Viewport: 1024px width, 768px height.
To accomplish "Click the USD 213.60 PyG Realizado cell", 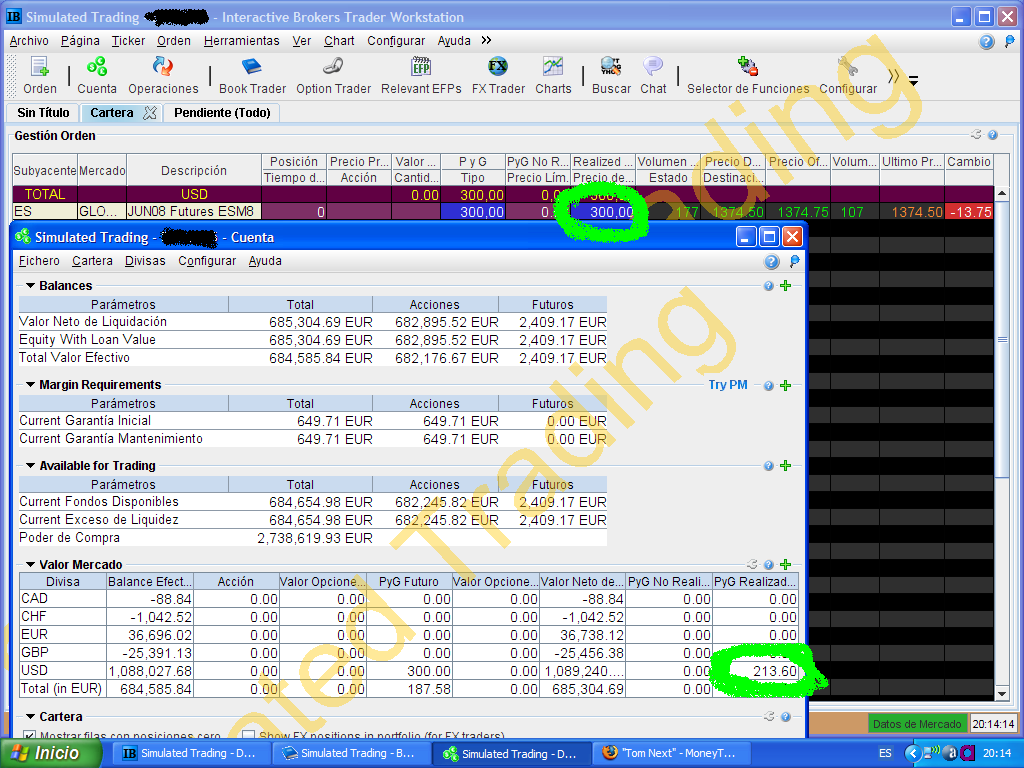I will (x=755, y=671).
